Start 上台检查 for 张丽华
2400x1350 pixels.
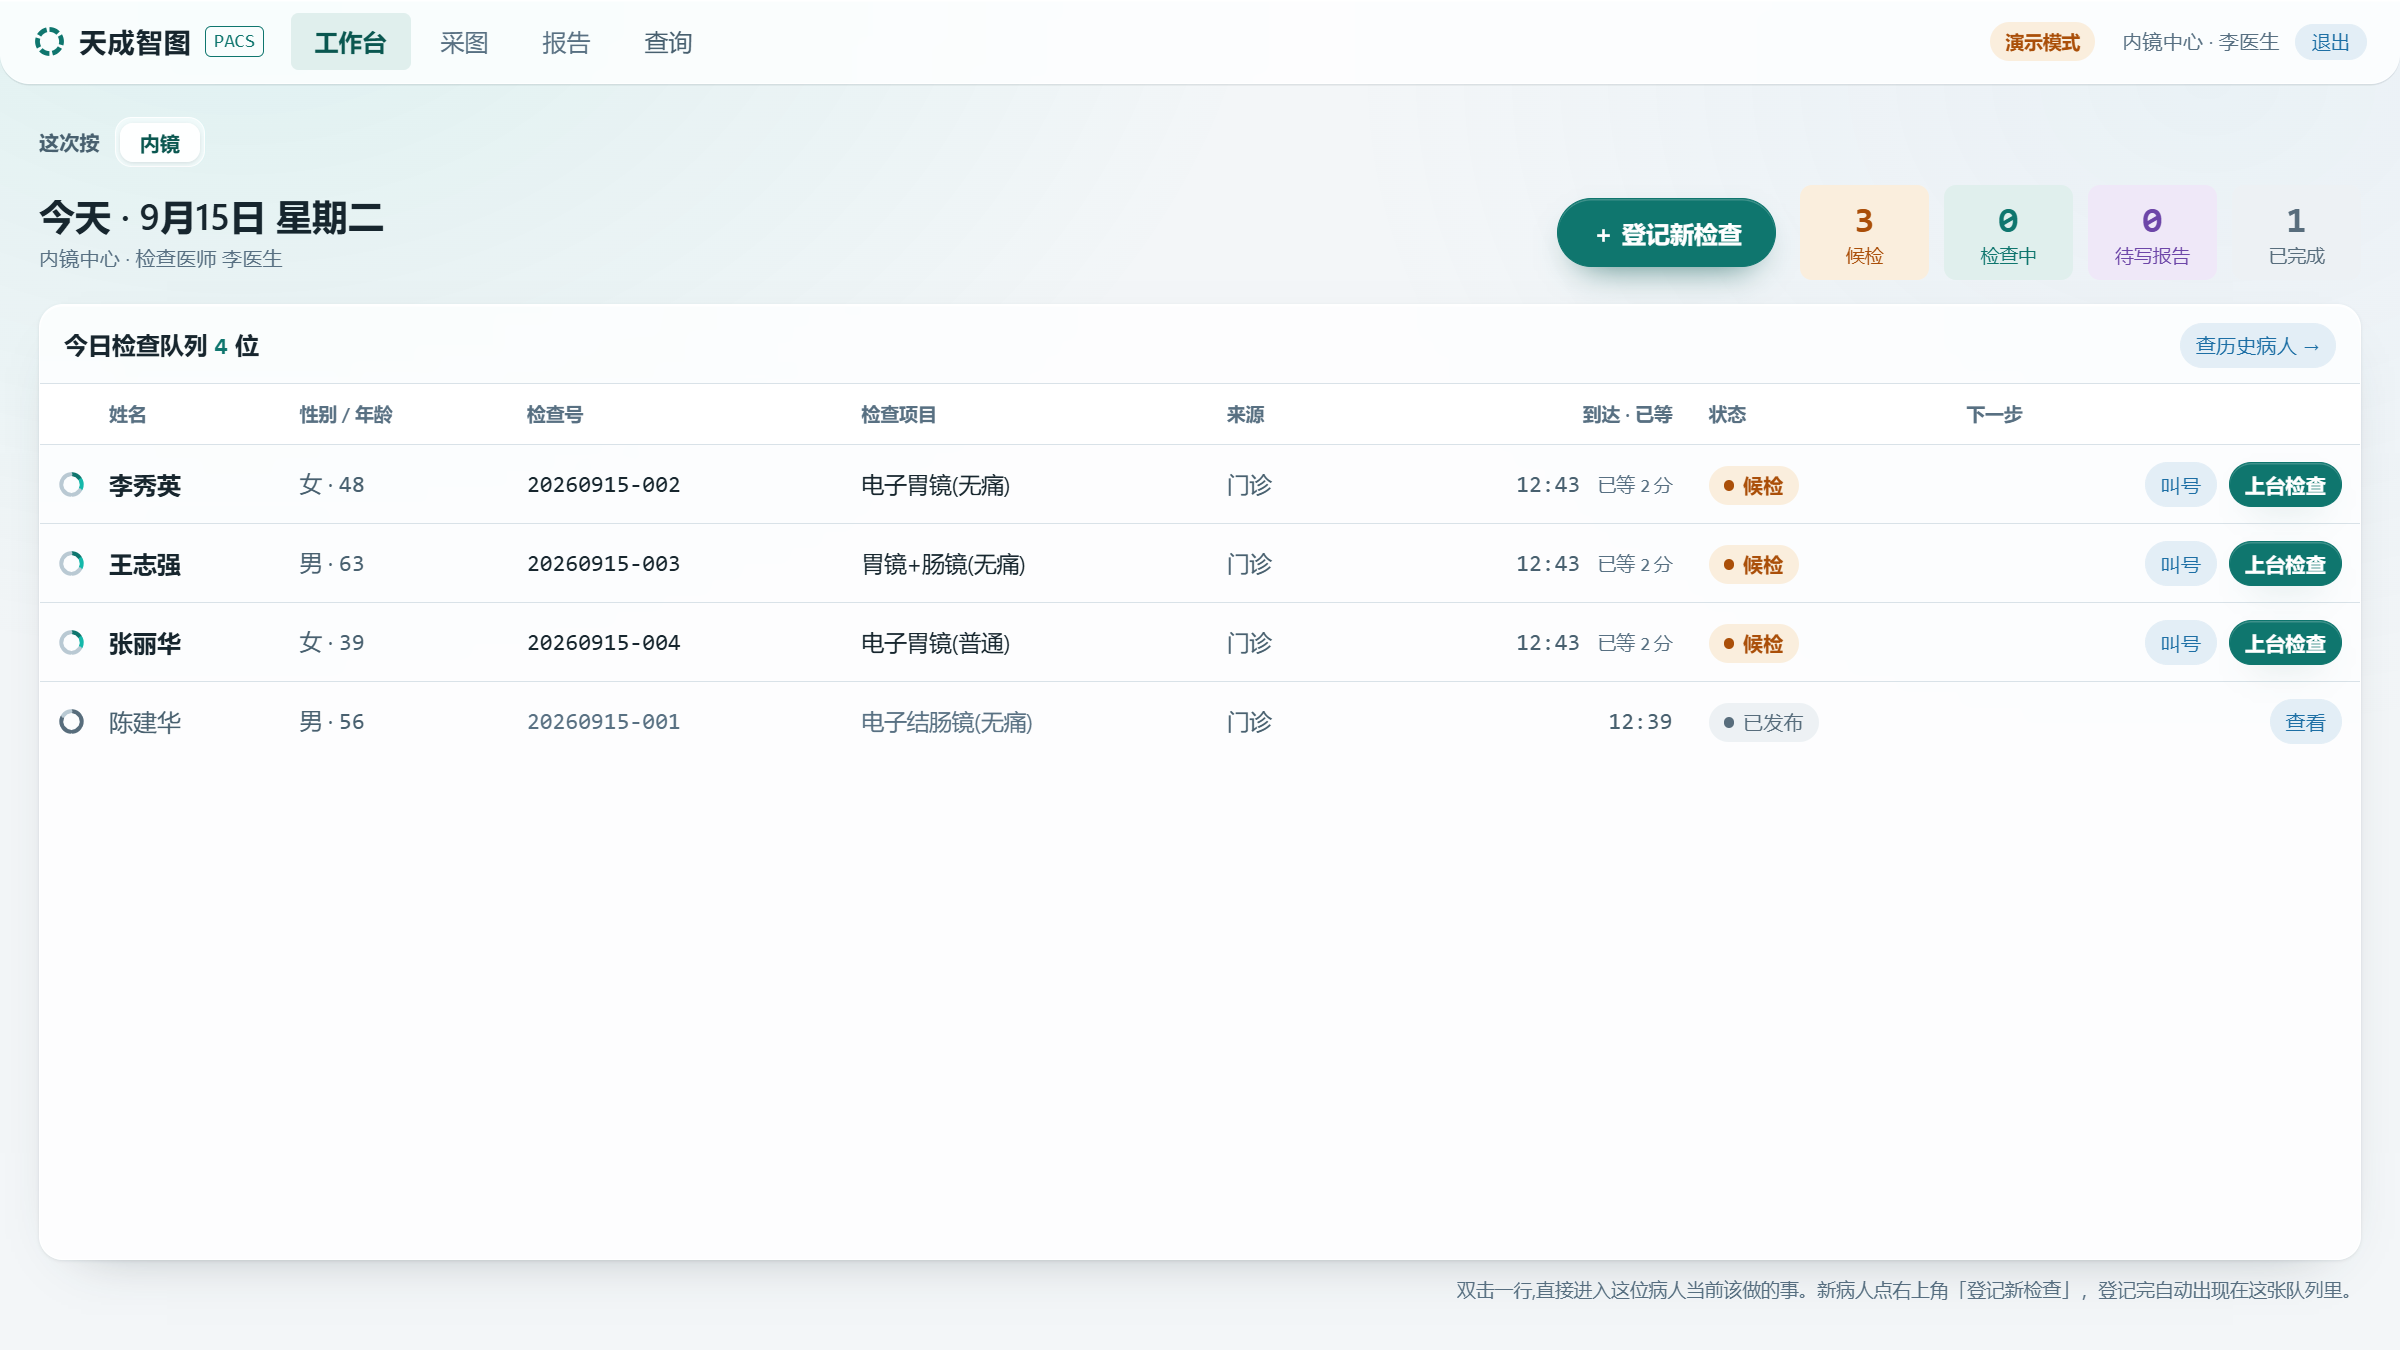click(x=2285, y=643)
